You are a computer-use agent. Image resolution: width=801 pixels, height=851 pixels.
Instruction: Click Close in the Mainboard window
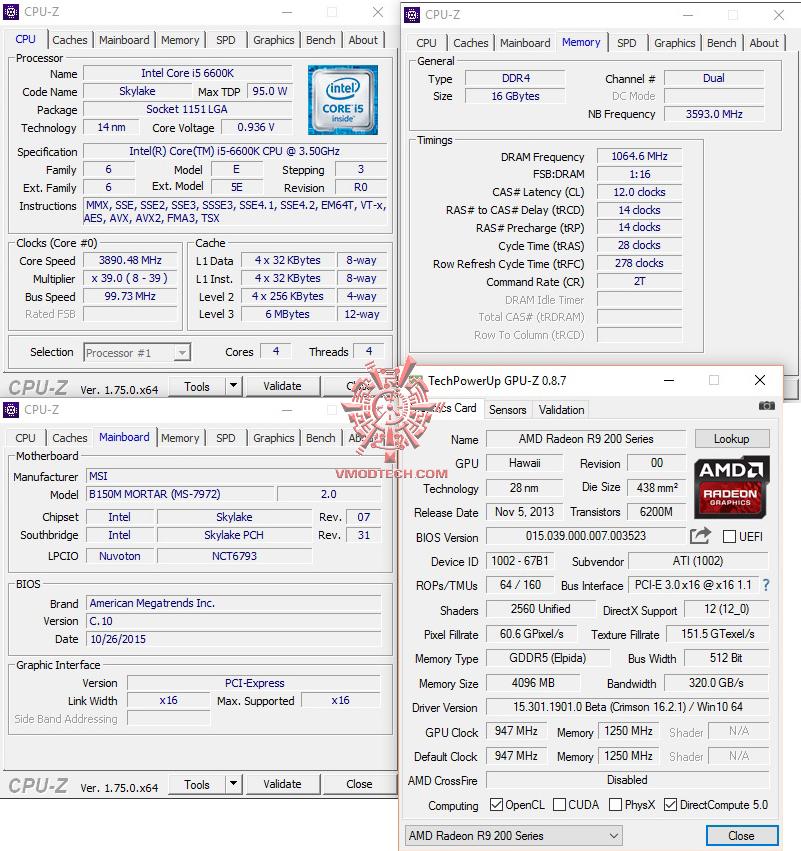click(x=359, y=784)
